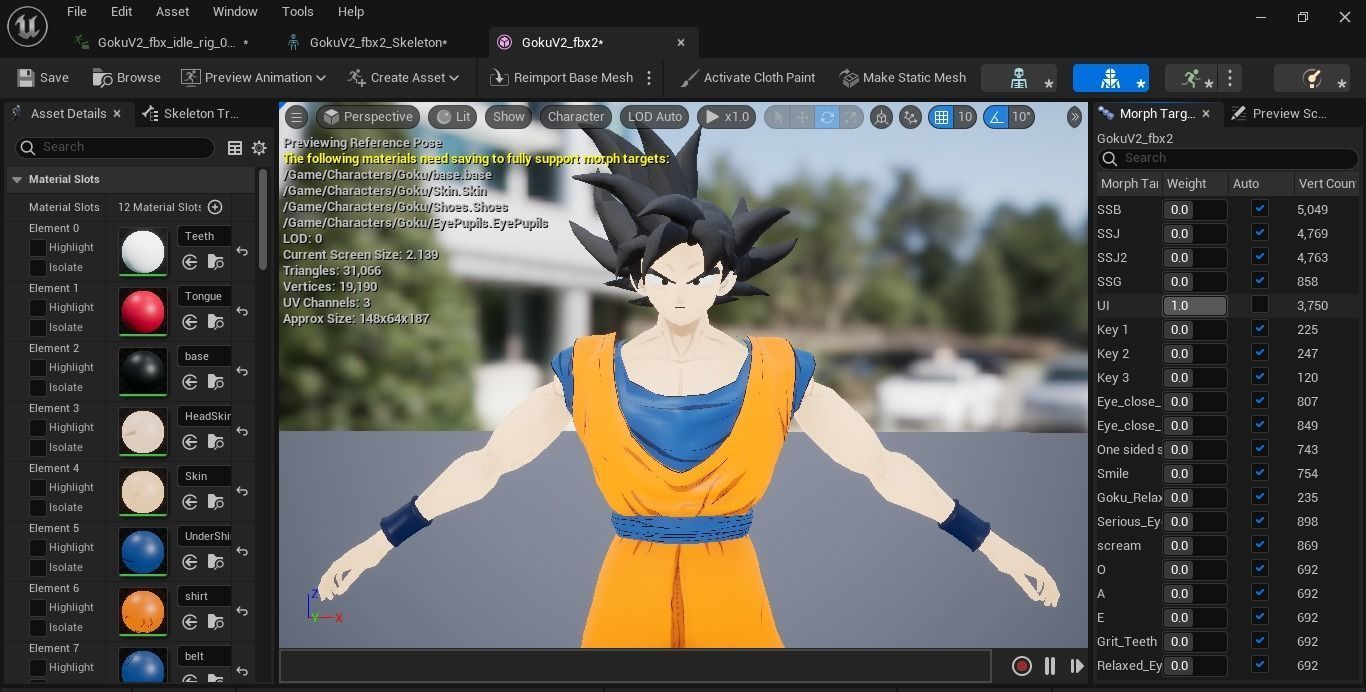Screen dimensions: 1366x692
Task: Open the Physics asset editor icon
Action: point(1313,77)
